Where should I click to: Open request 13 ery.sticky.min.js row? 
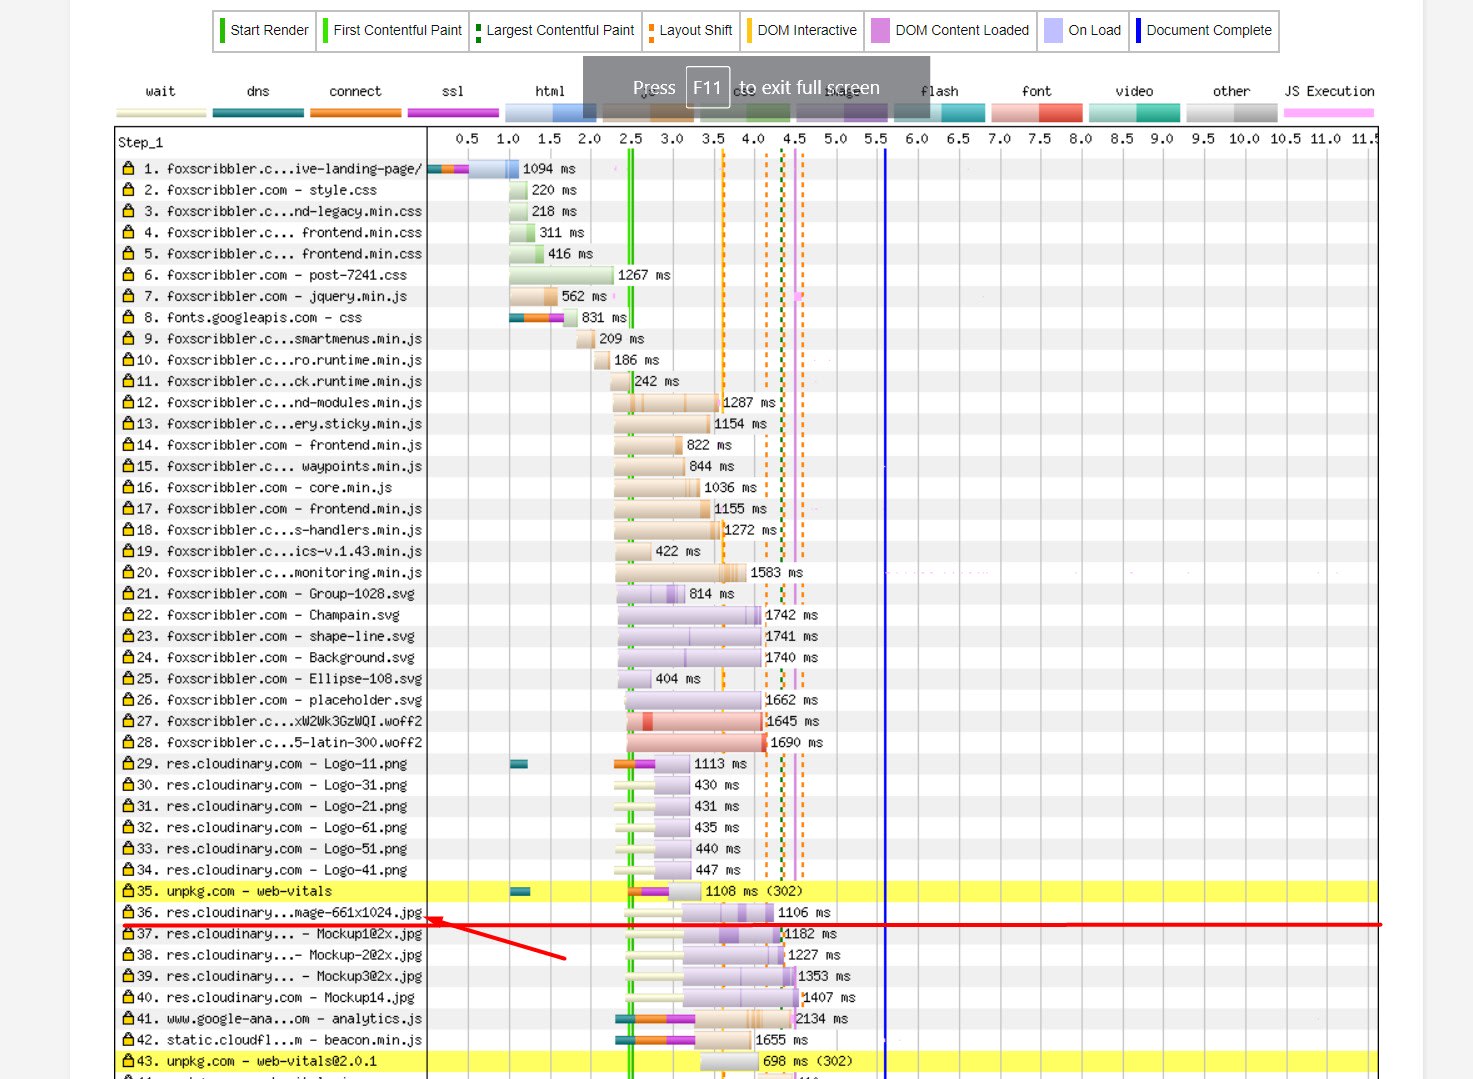(x=747, y=424)
